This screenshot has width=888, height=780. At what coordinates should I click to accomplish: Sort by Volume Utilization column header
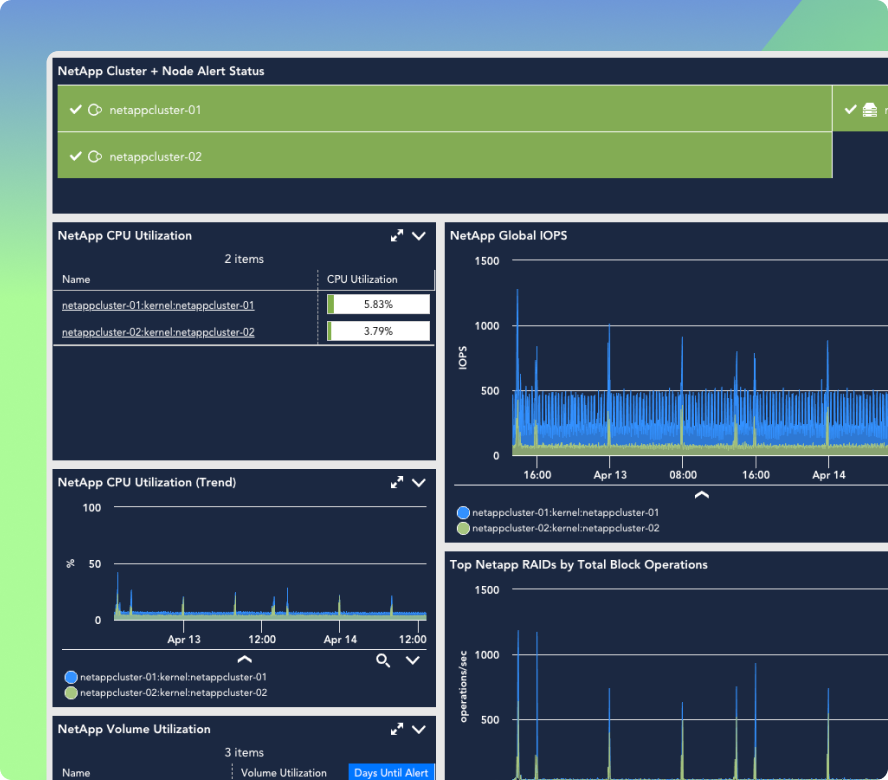tap(284, 773)
